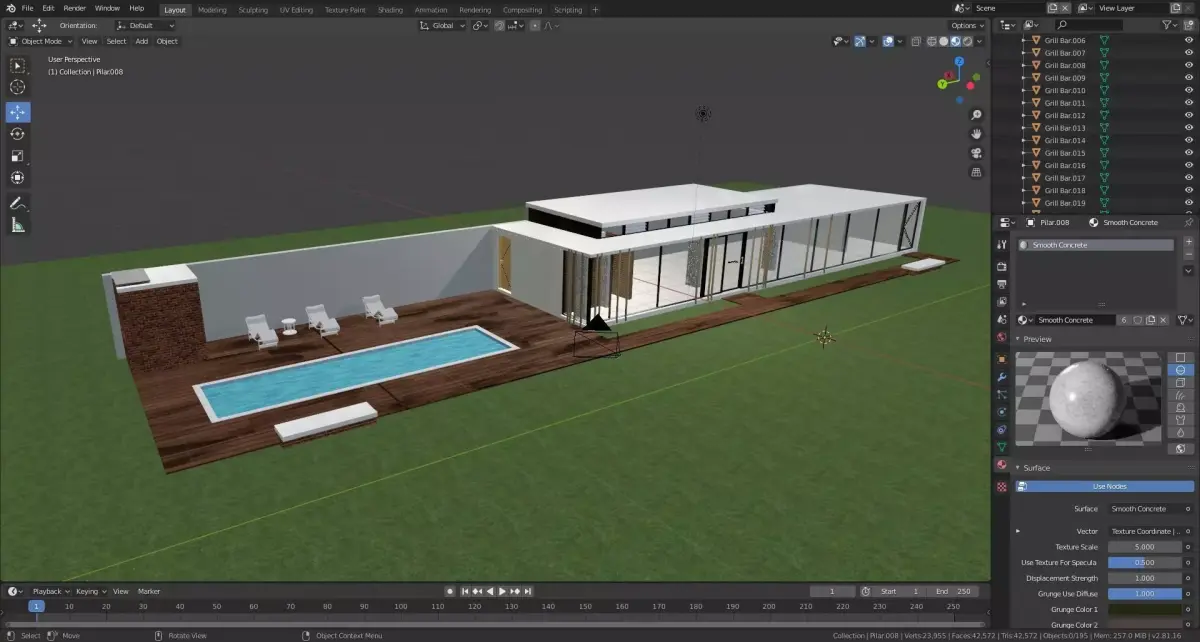This screenshot has height=642, width=1200.
Task: Select cube preview shape
Action: 1180,382
